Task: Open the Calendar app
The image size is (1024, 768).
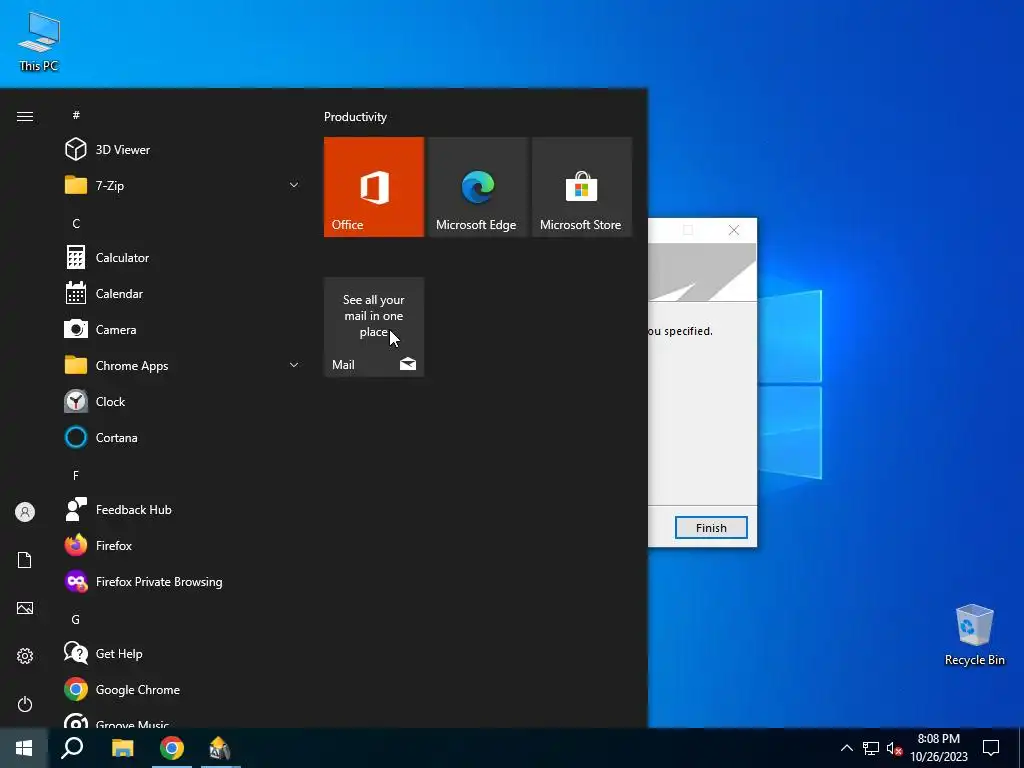Action: coord(183,293)
